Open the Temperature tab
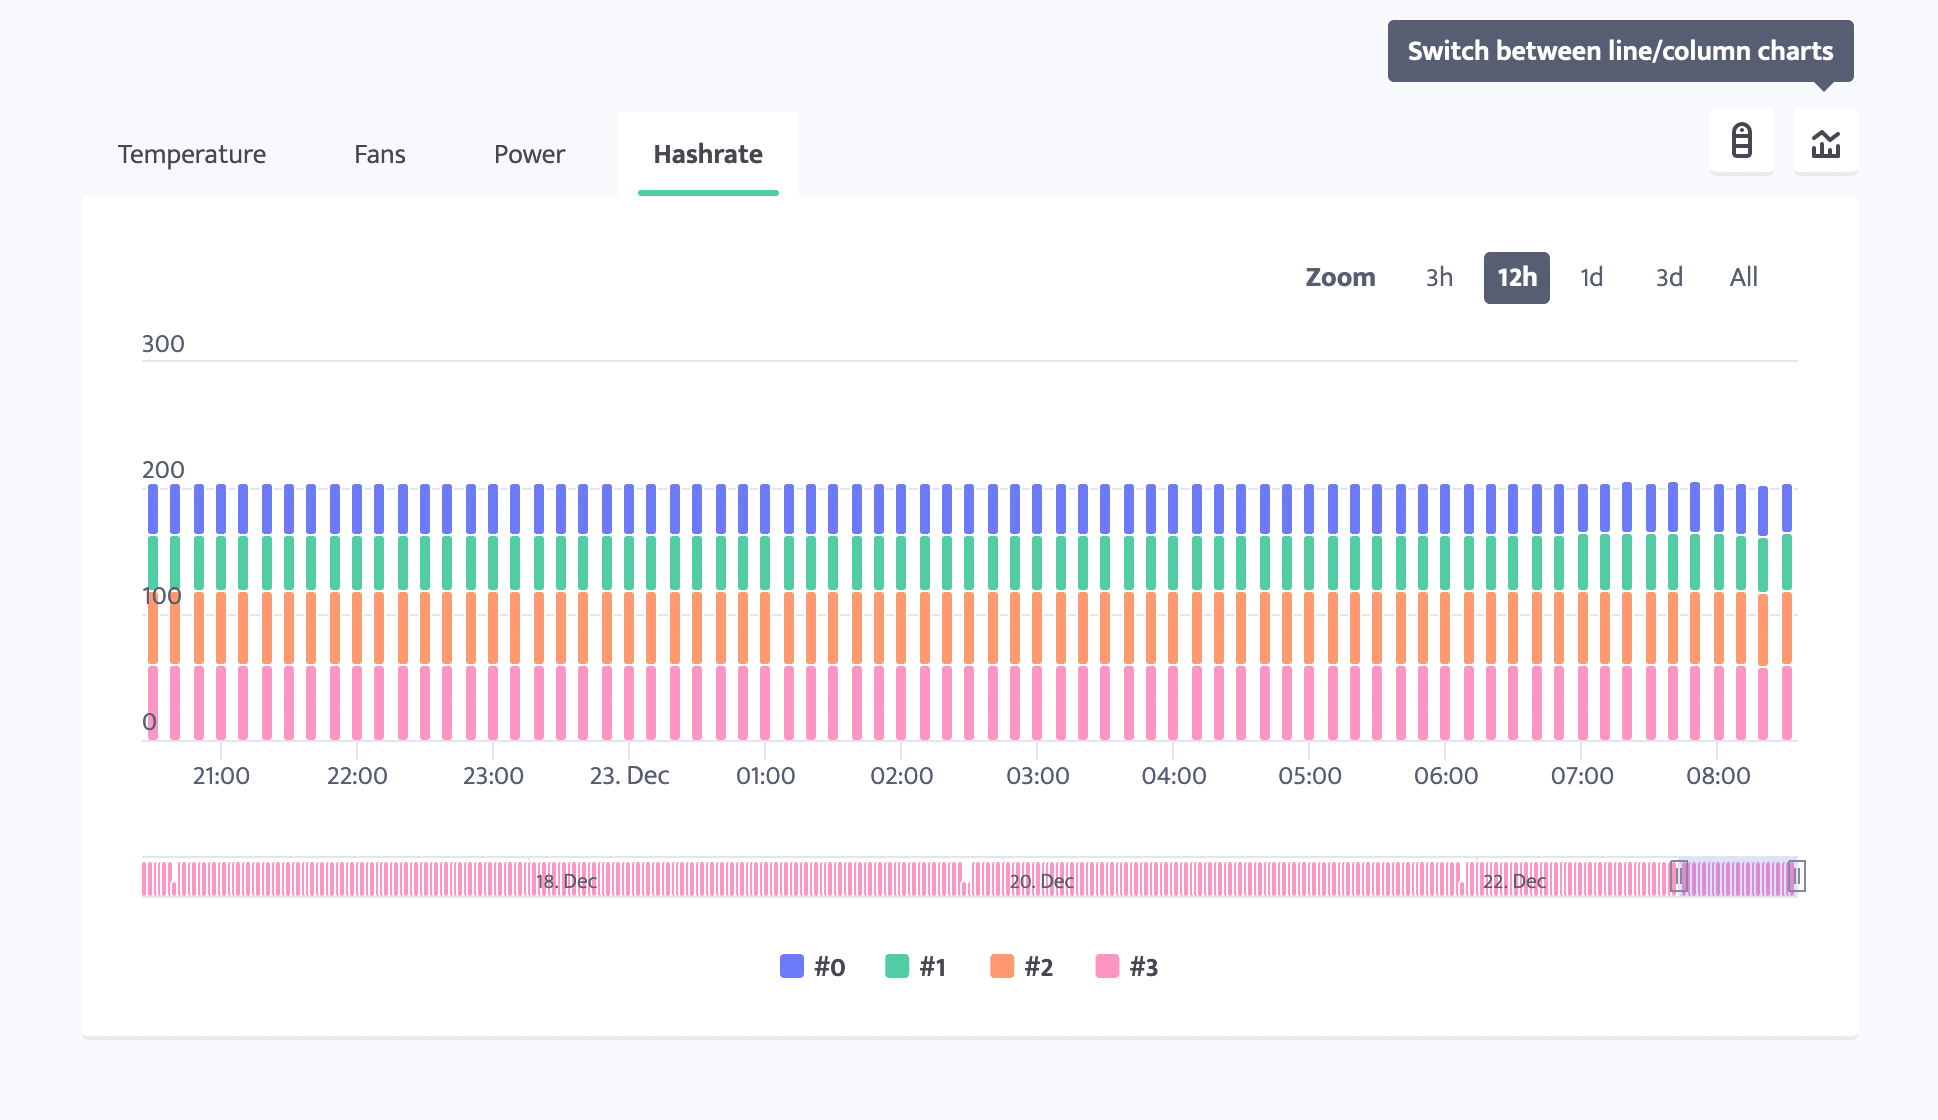The height and width of the screenshot is (1120, 1938). coord(192,154)
